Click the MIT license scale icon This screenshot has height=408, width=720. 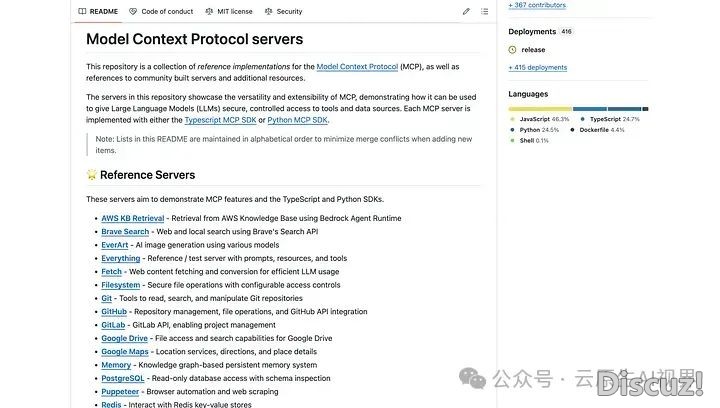pos(209,11)
